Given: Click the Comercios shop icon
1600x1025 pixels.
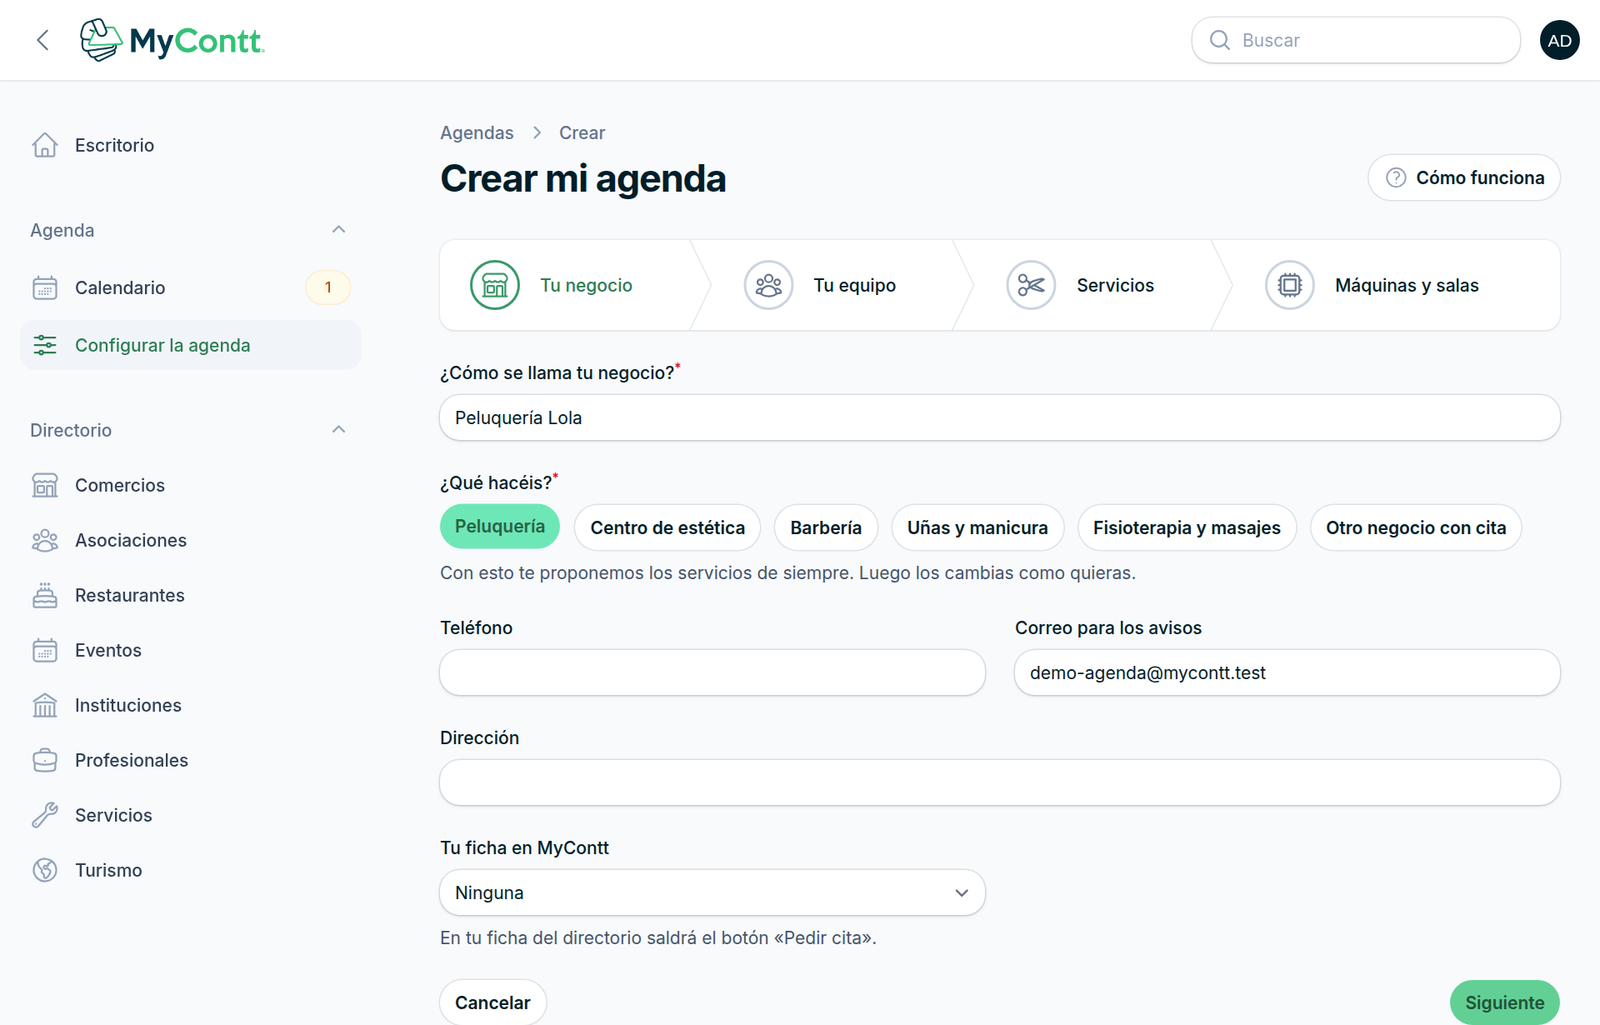Looking at the screenshot, I should 45,485.
